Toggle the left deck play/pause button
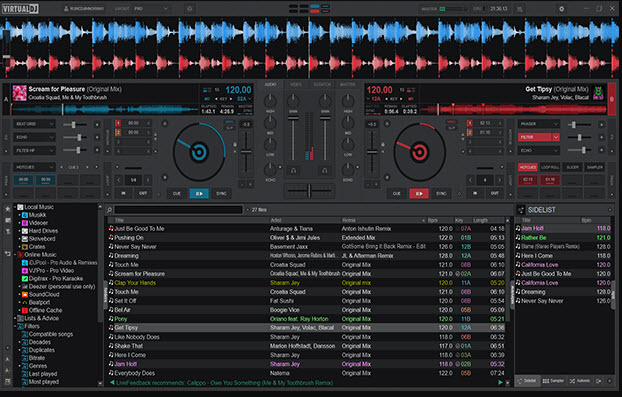 coord(199,194)
